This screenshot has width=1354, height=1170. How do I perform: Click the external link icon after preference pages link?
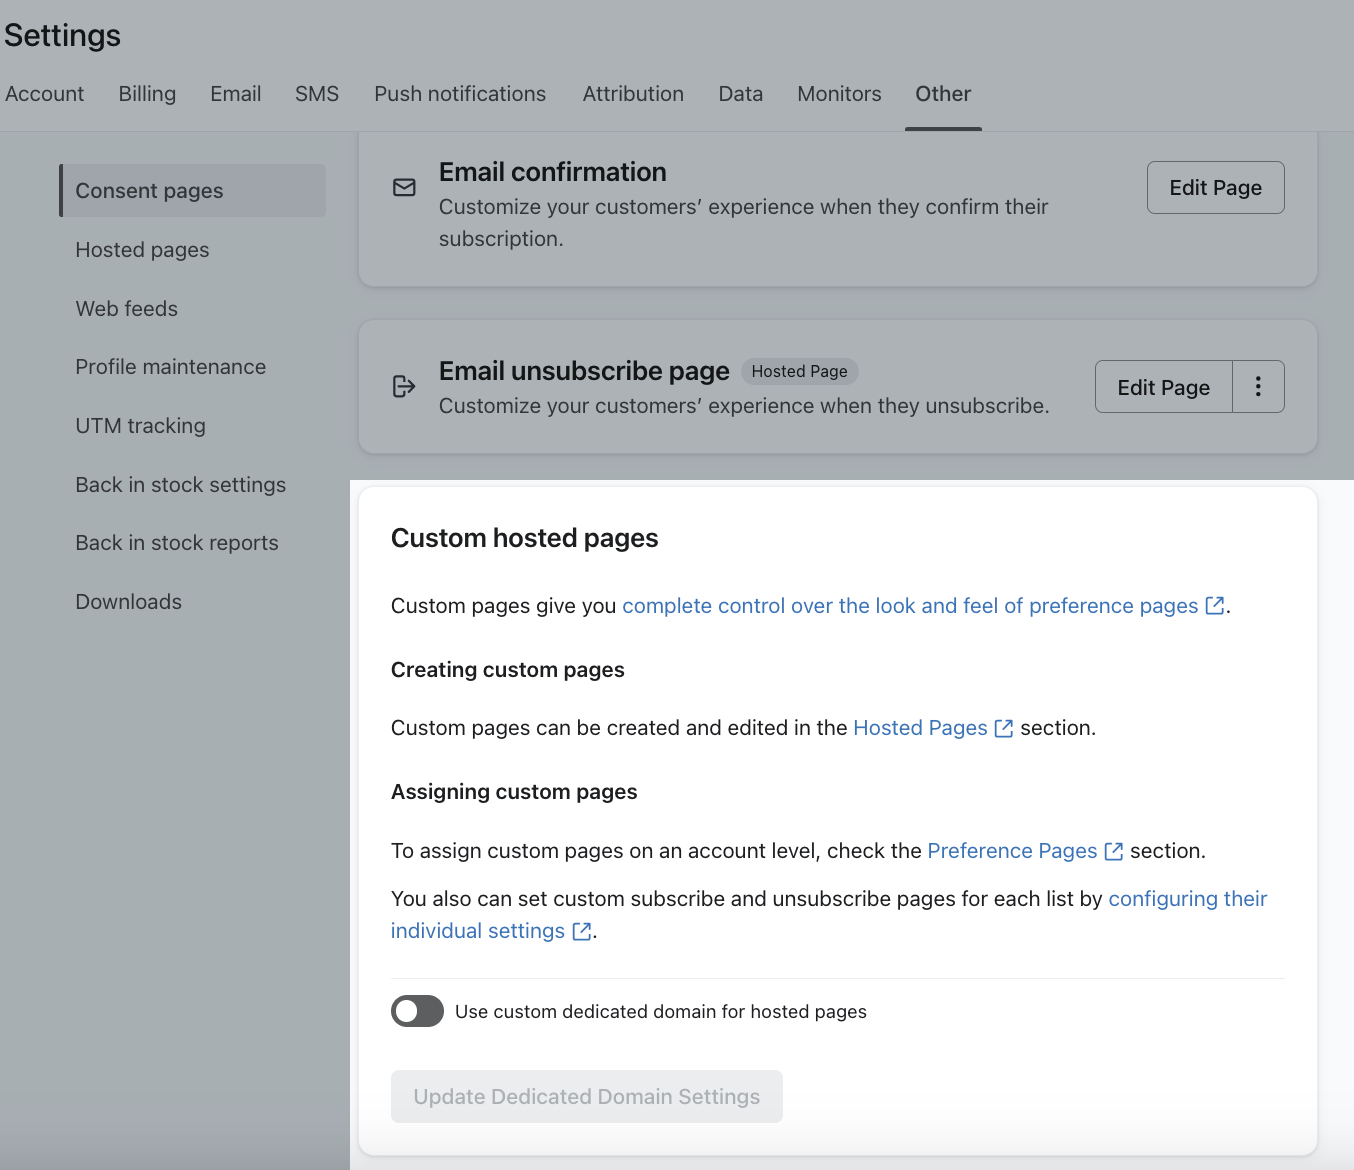pos(1214,606)
